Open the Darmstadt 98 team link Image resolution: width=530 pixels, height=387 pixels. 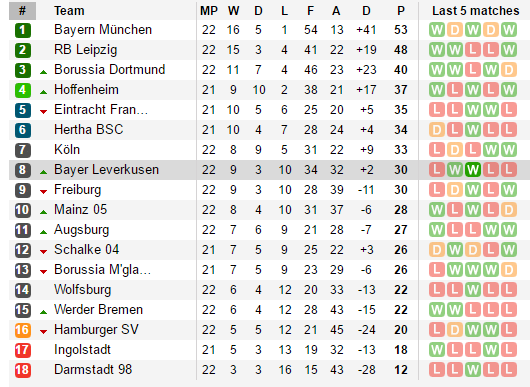click(93, 369)
